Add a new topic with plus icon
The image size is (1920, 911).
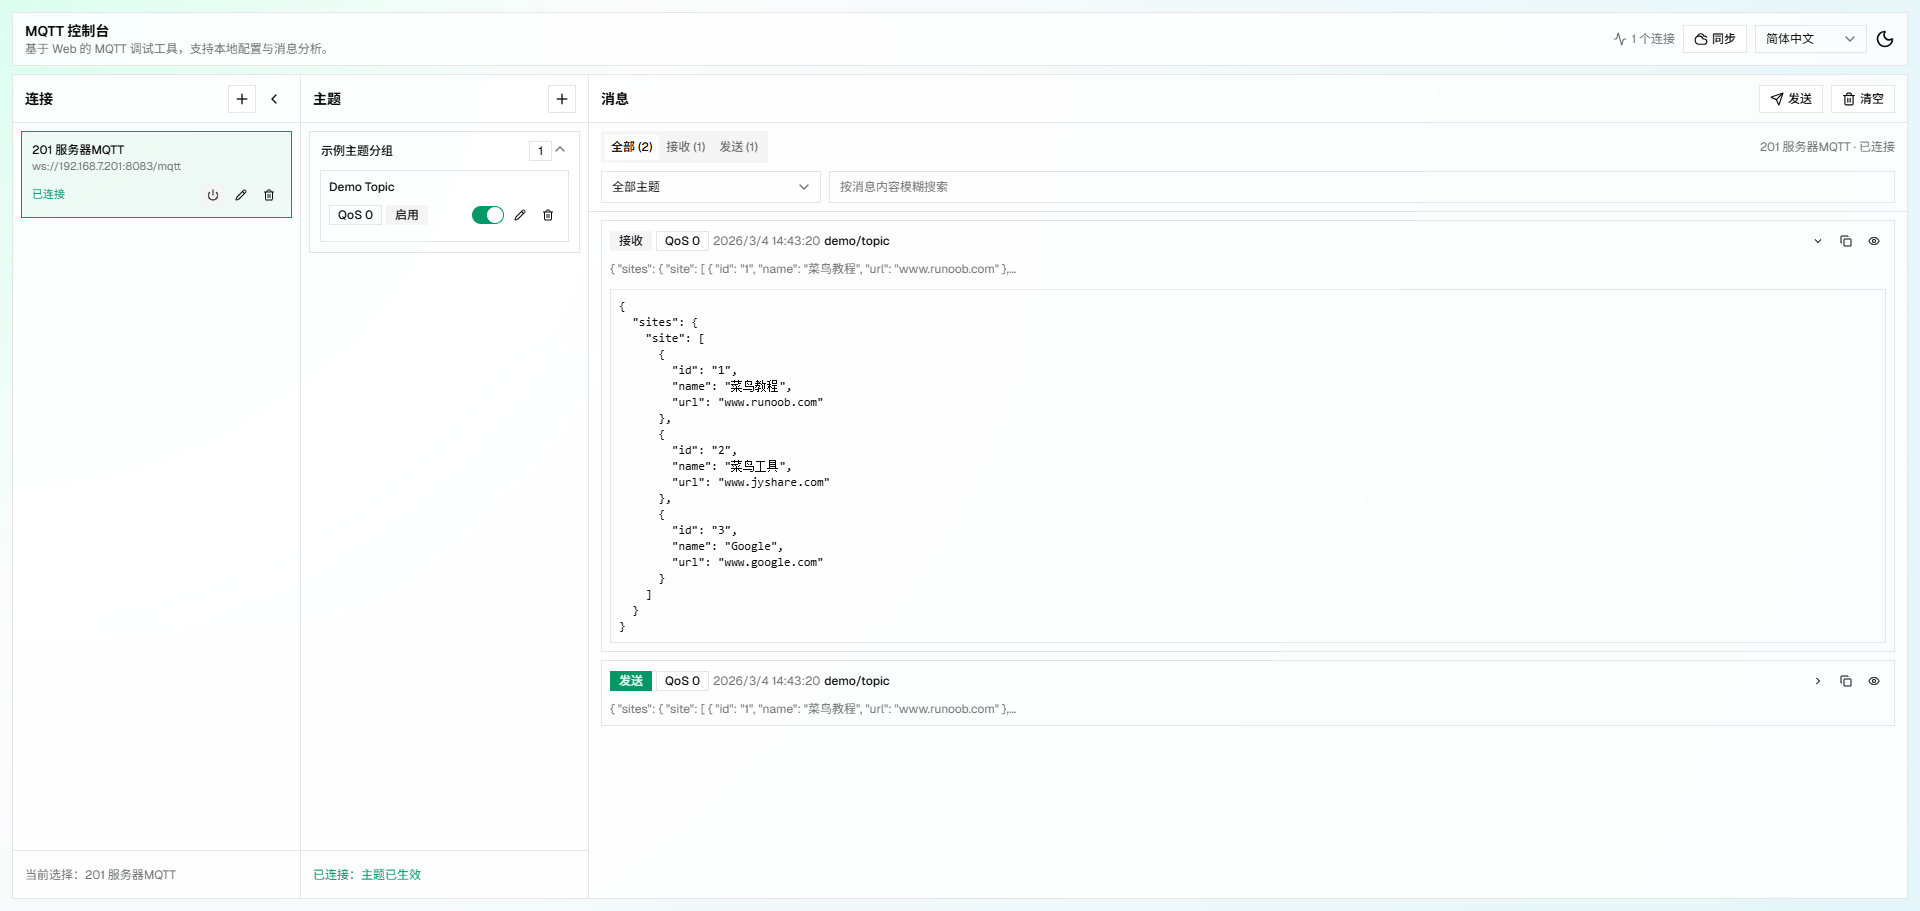click(562, 99)
